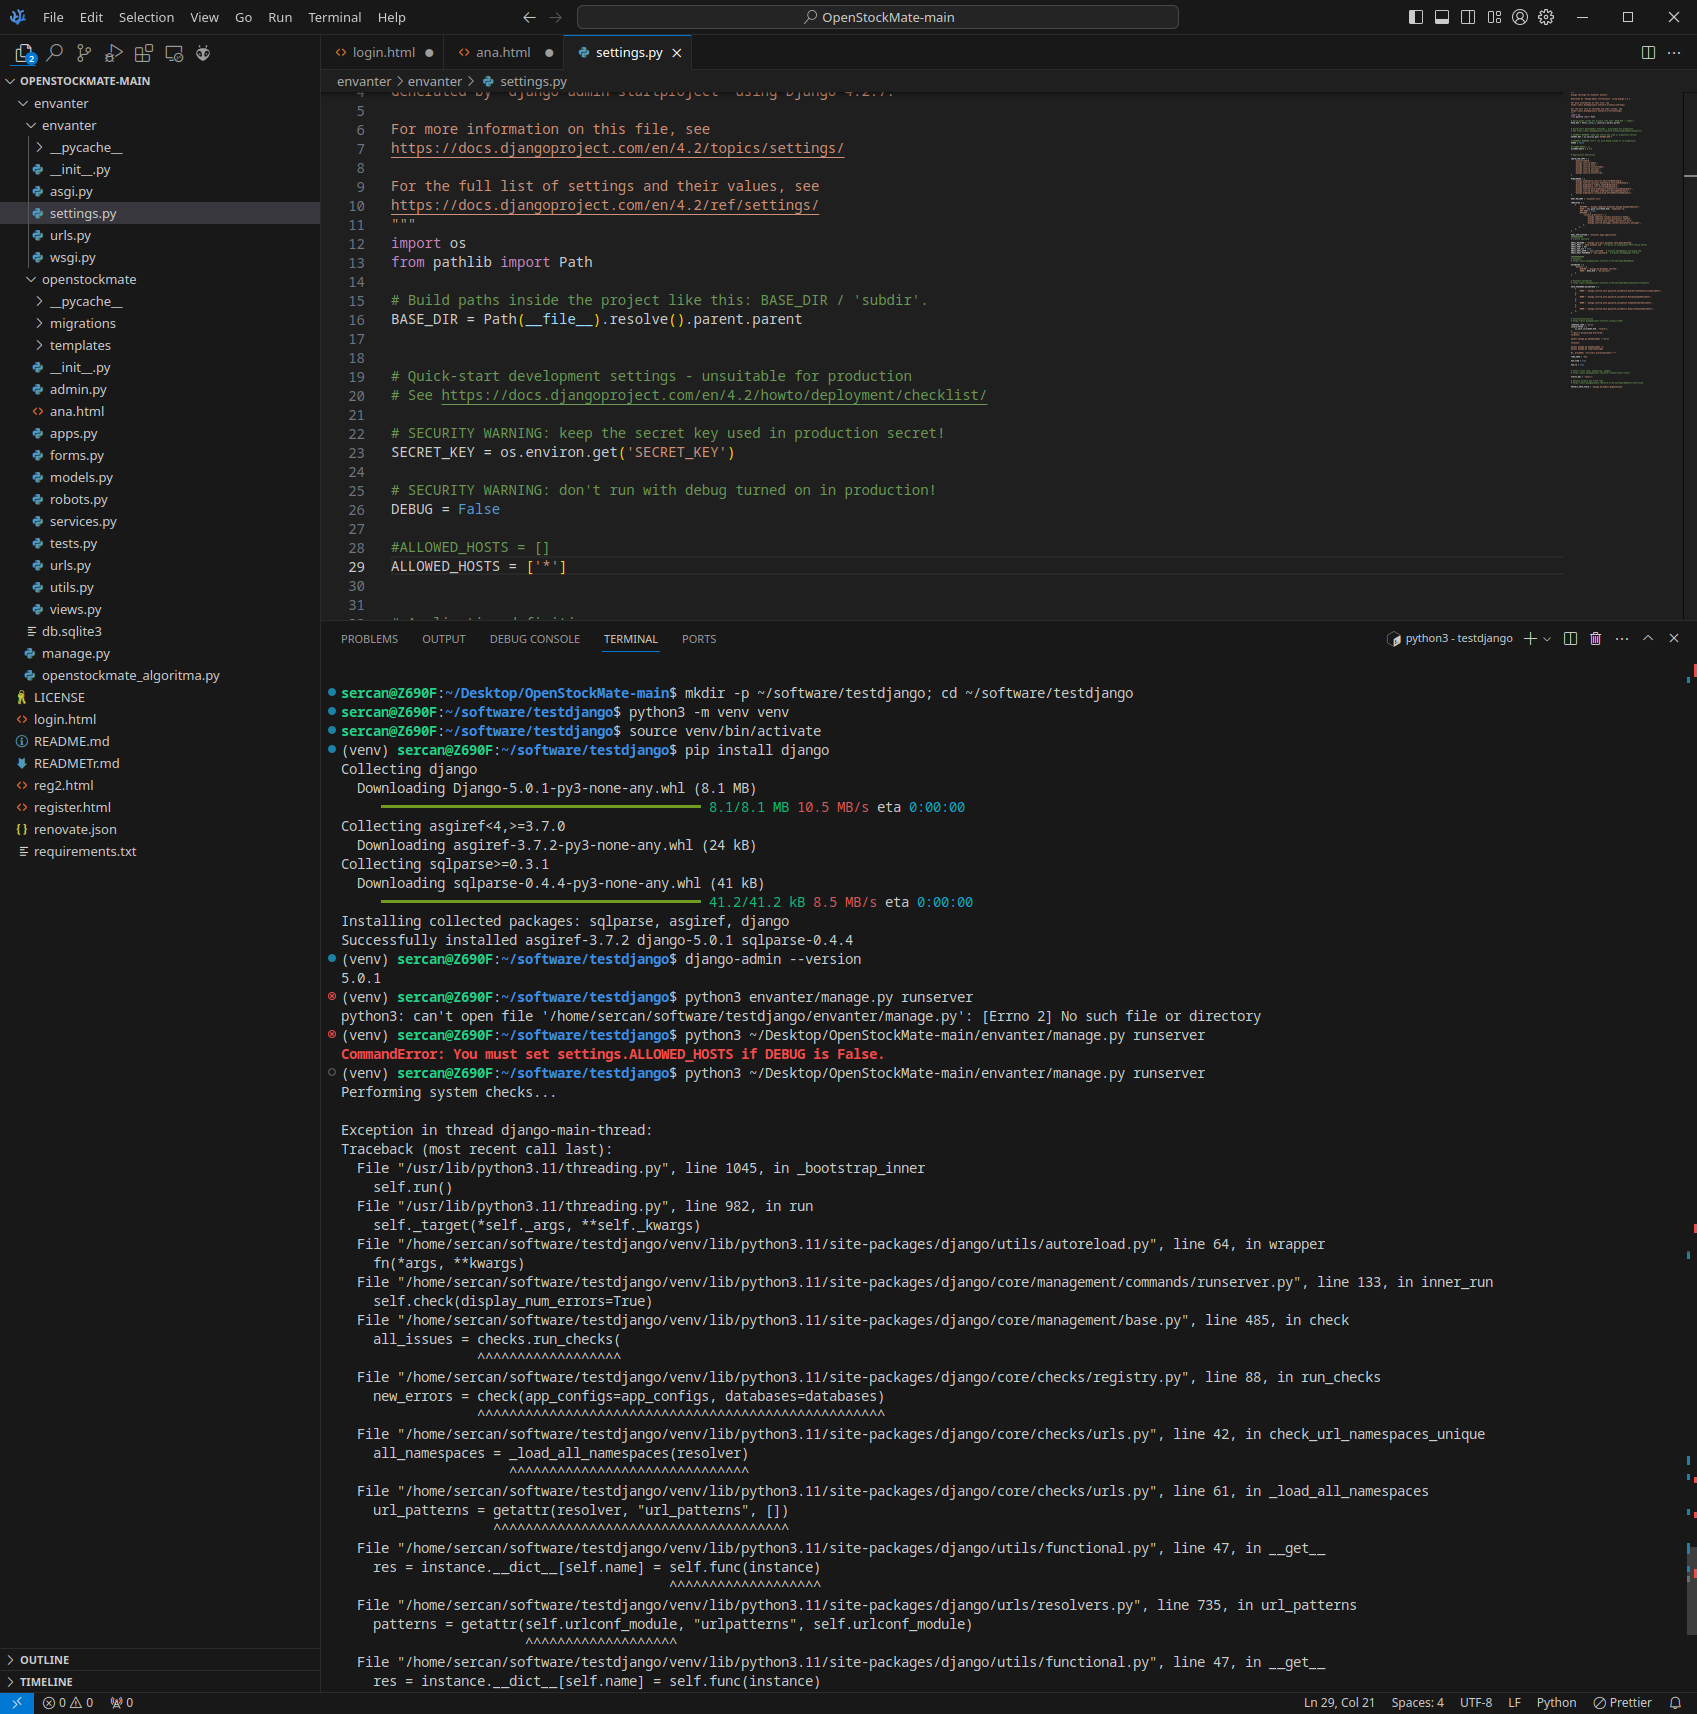Open notifications bell in status bar
This screenshot has width=1697, height=1714.
tap(1675, 1703)
